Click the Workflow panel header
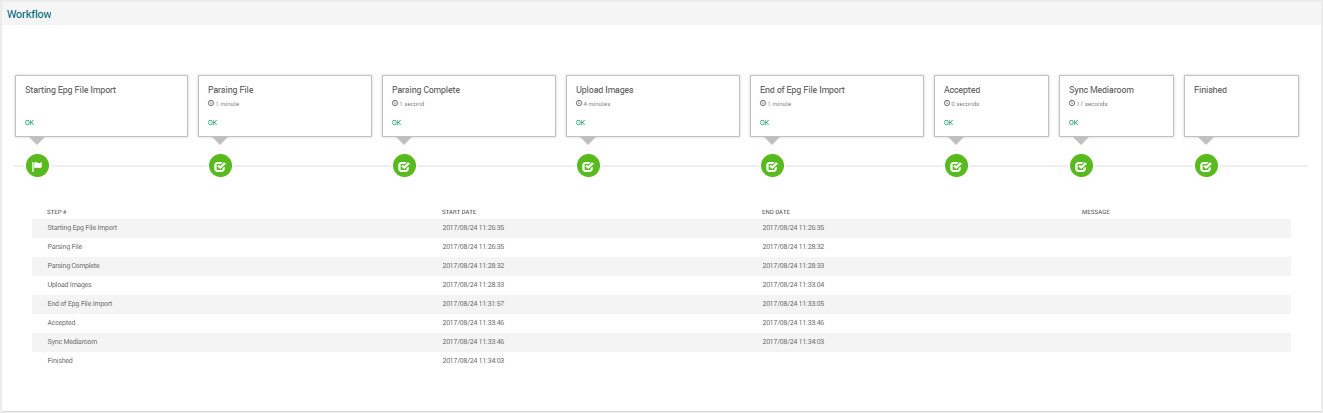The height and width of the screenshot is (413, 1323). click(x=30, y=14)
